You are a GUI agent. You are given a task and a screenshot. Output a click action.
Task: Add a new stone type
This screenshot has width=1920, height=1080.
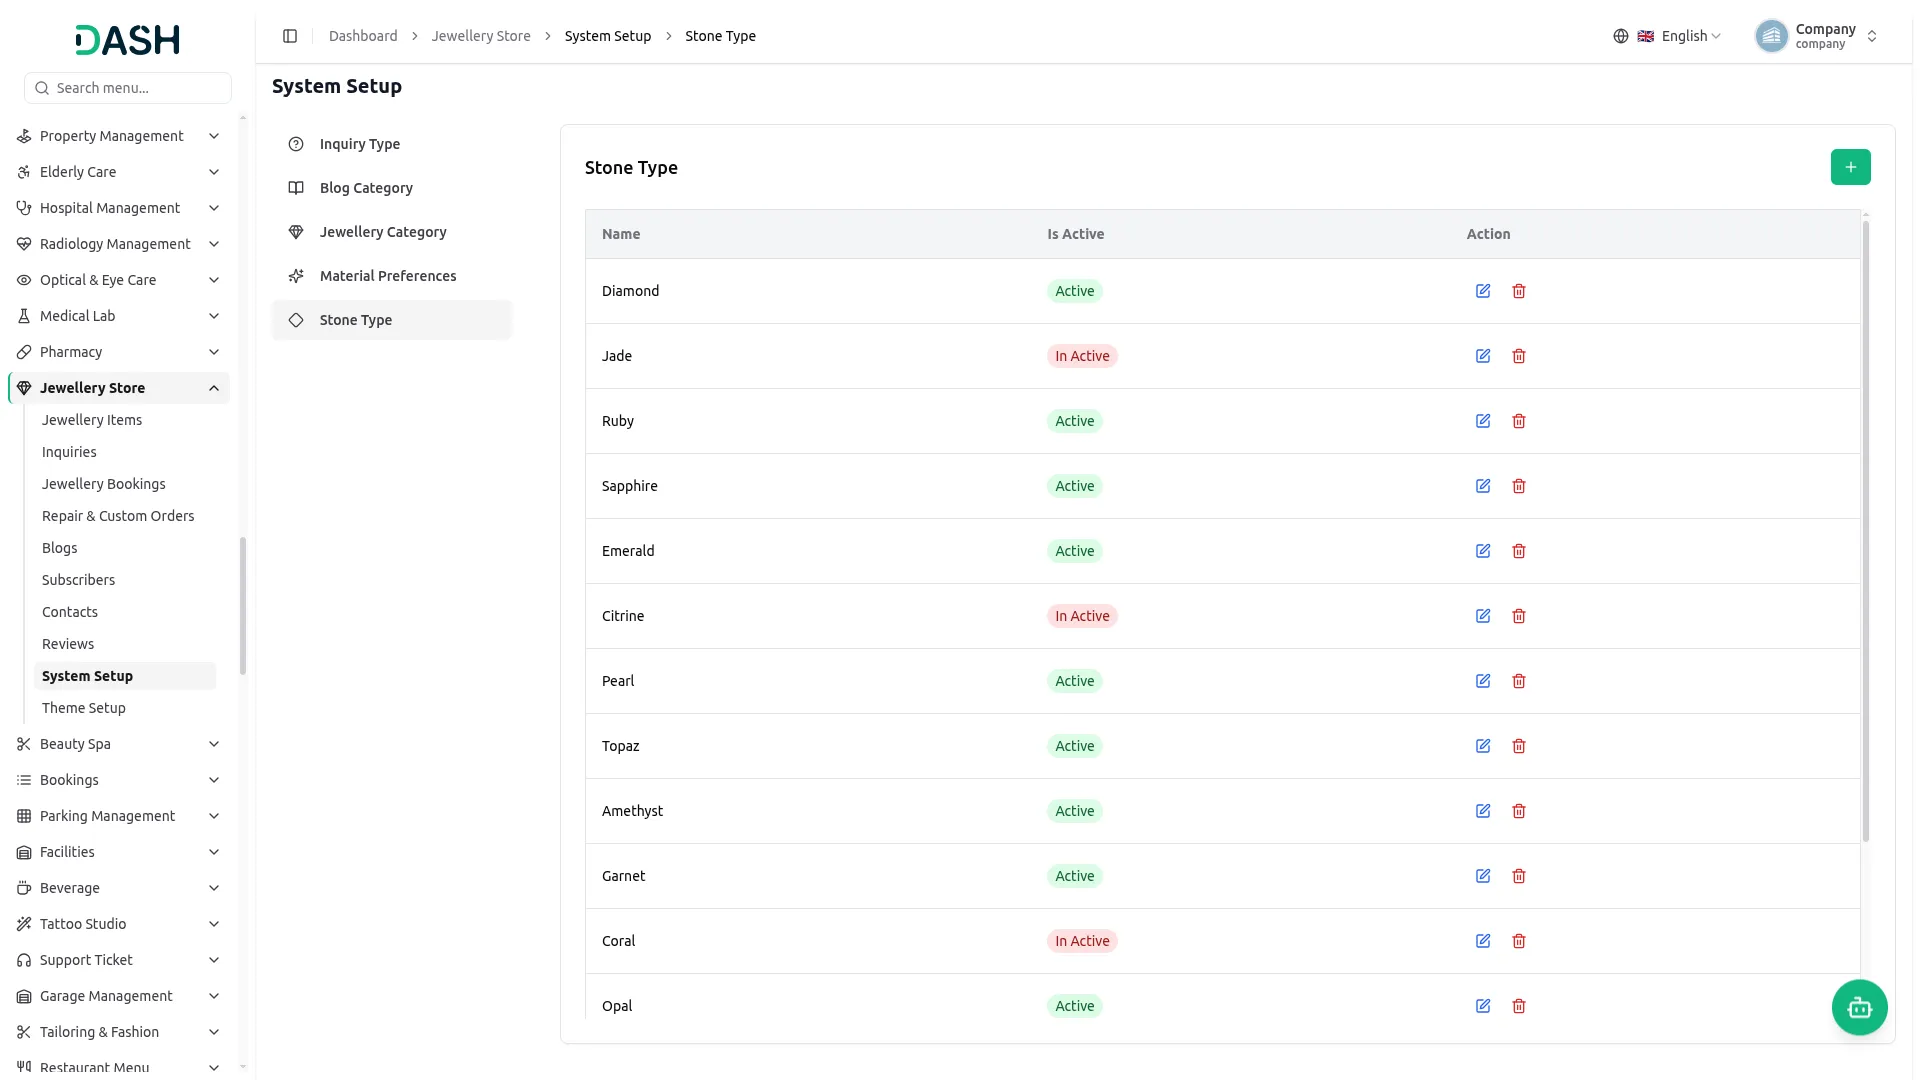(1850, 167)
